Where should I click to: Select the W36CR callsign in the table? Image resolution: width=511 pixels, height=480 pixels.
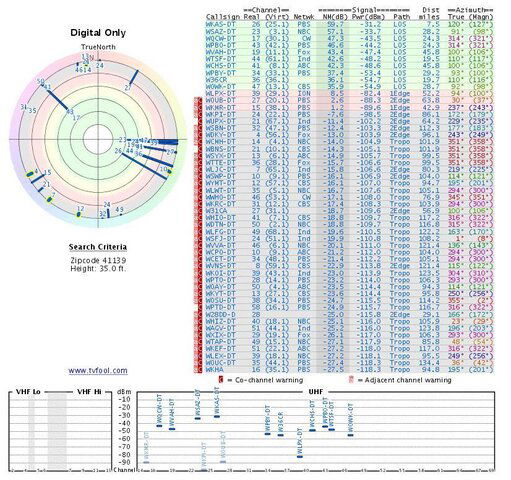click(x=216, y=80)
